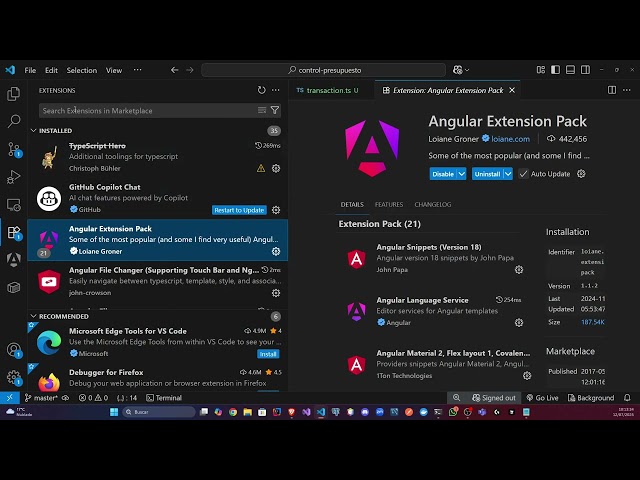Image resolution: width=640 pixels, height=480 pixels.
Task: Click control-presupuesto command center
Action: tap(324, 70)
